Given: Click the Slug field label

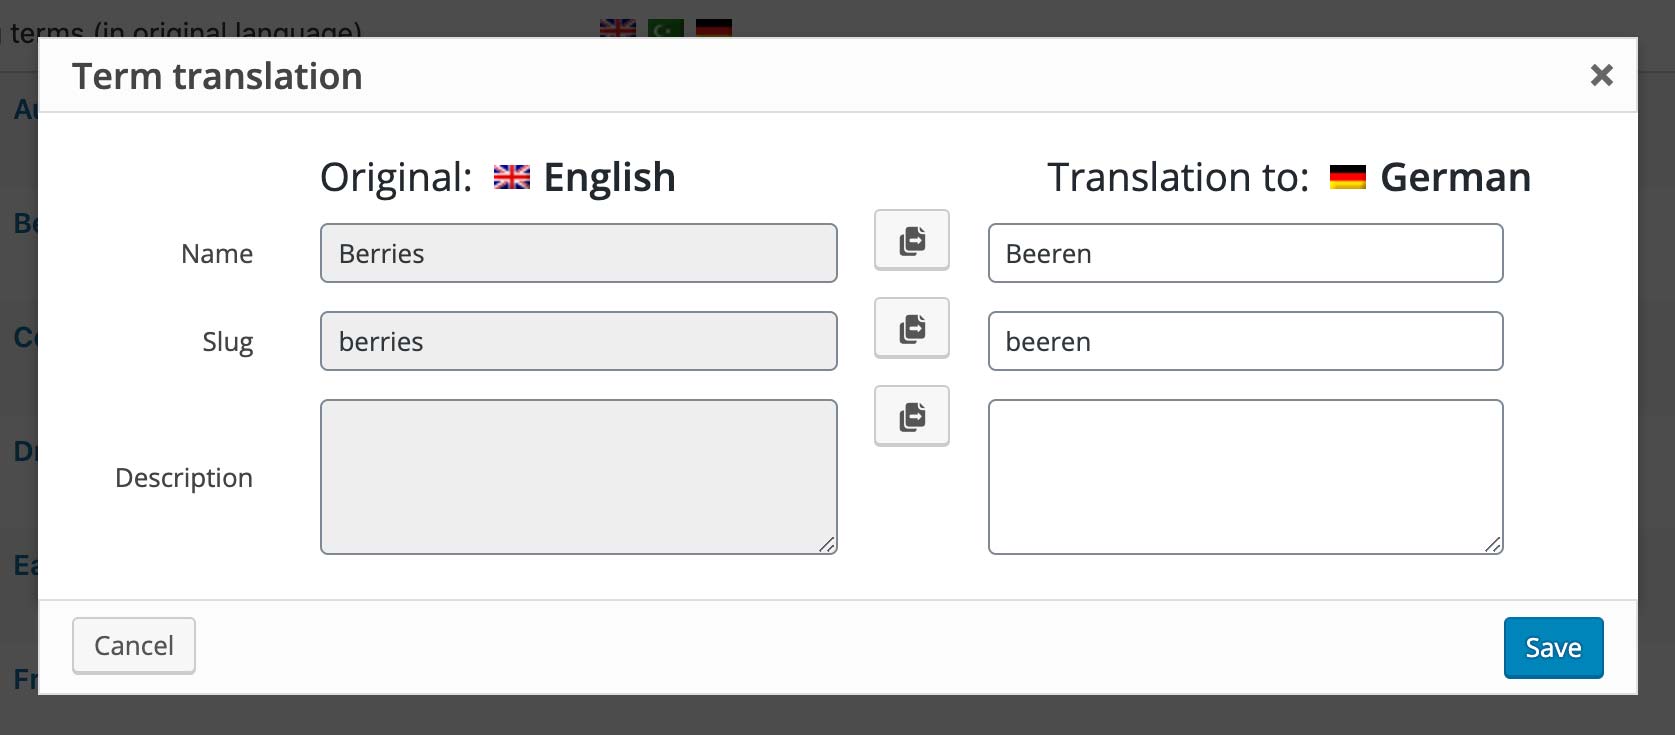Looking at the screenshot, I should click(228, 342).
